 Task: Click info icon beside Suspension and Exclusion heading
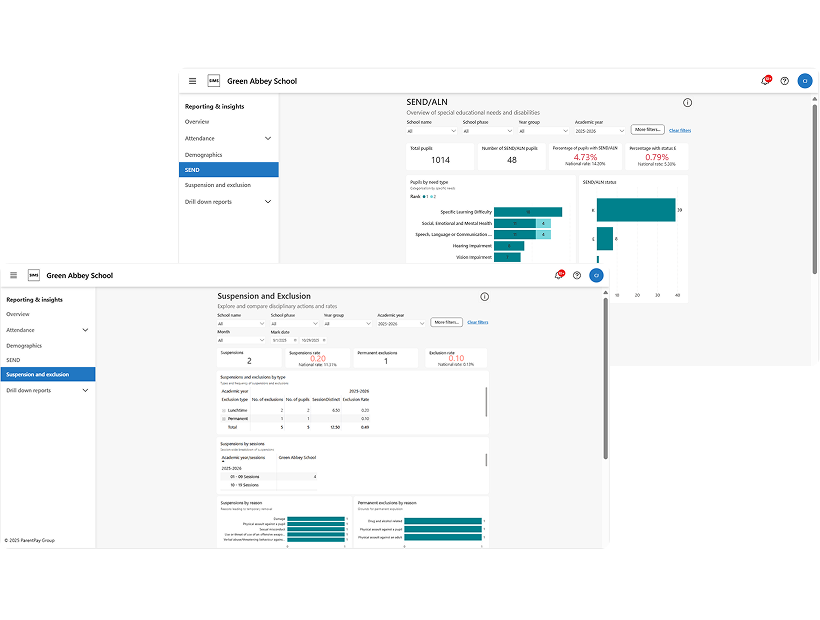coord(484,297)
